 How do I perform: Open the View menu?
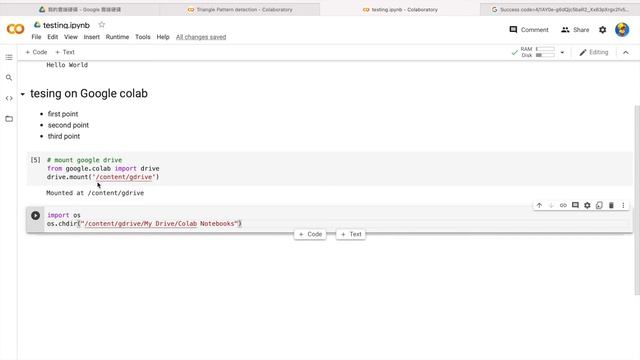pos(71,37)
